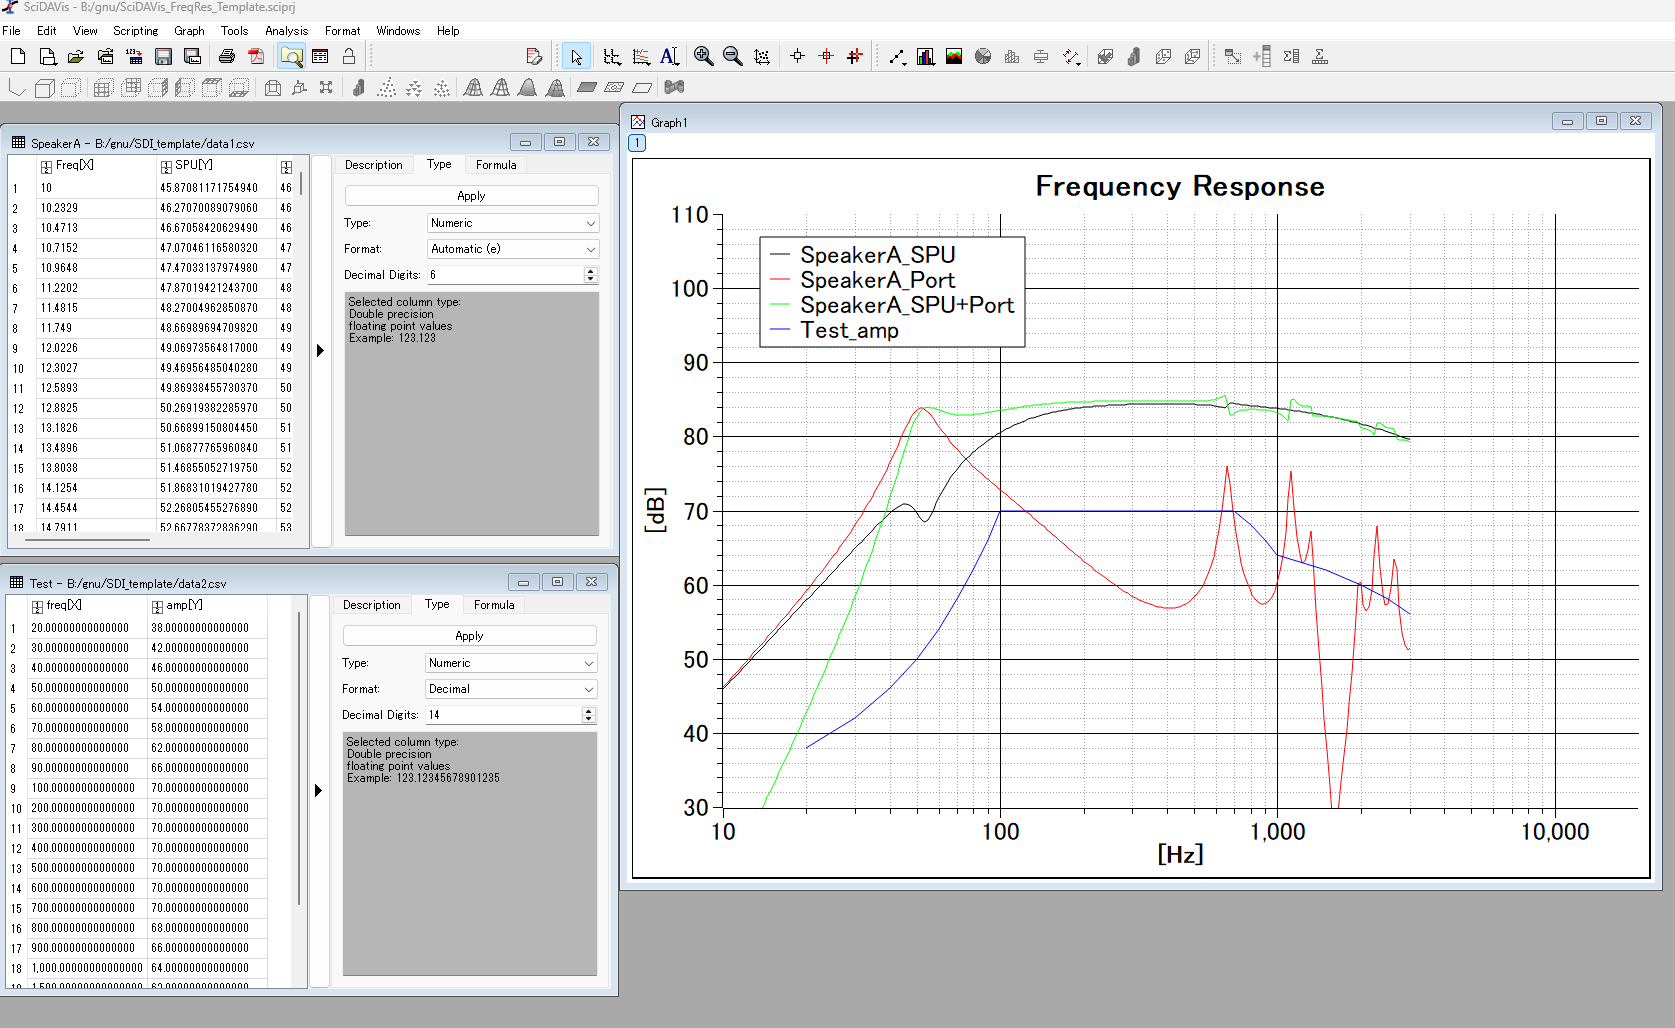
Task: Click the Export PDF toolbar icon
Action: 256,57
